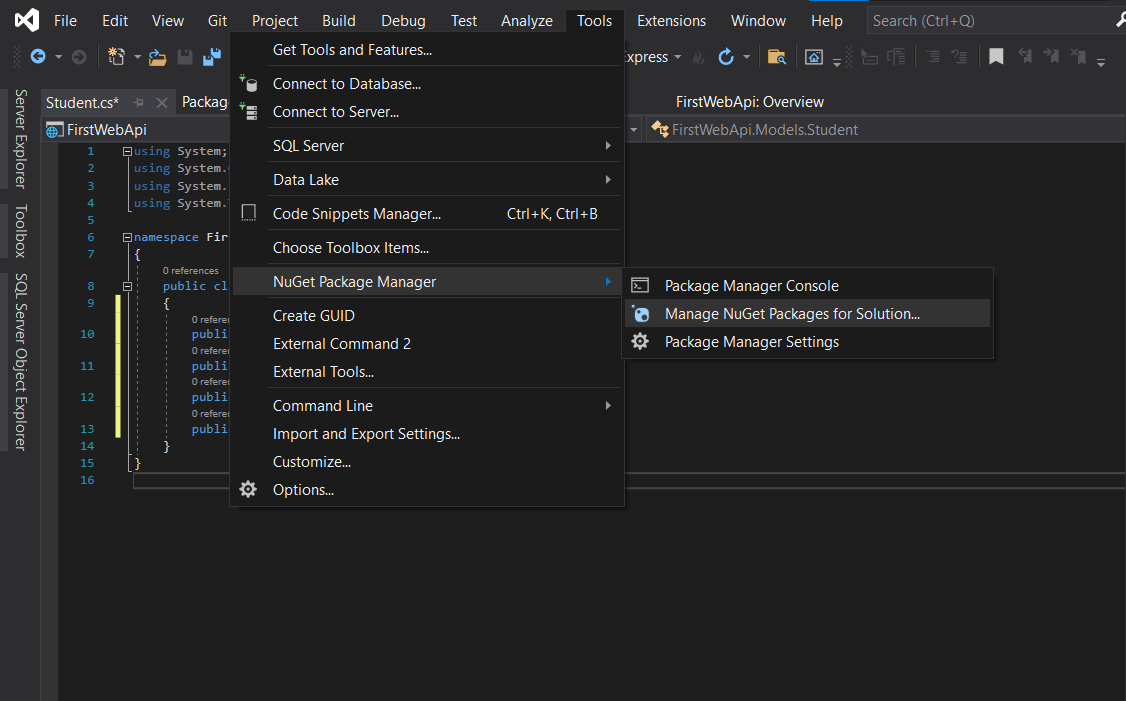Save all files using Save All icon
1126x701 pixels.
211,57
